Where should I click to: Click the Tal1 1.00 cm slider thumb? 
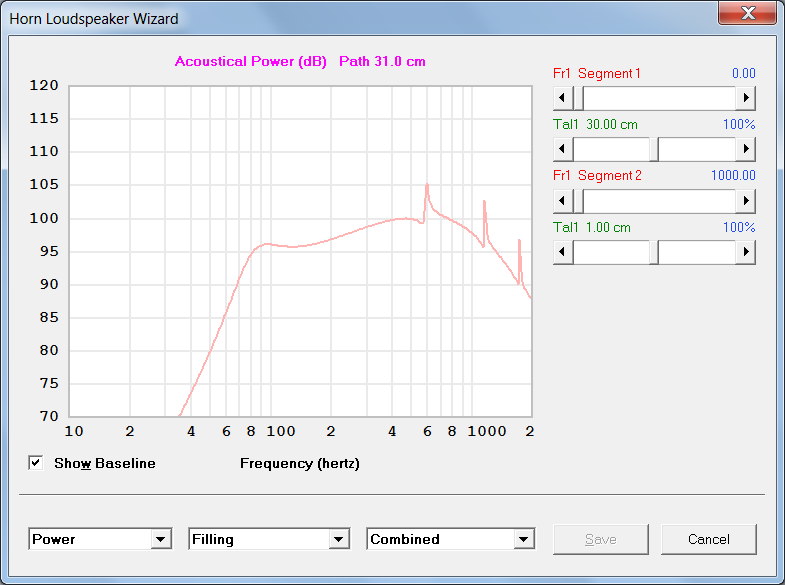tap(654, 252)
